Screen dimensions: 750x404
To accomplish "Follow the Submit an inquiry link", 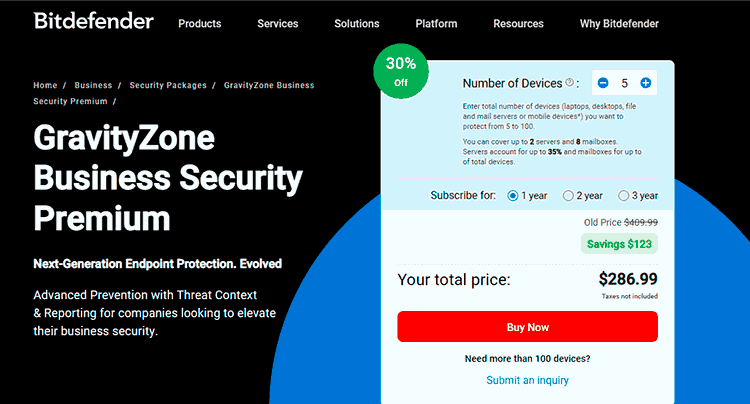I will point(528,380).
